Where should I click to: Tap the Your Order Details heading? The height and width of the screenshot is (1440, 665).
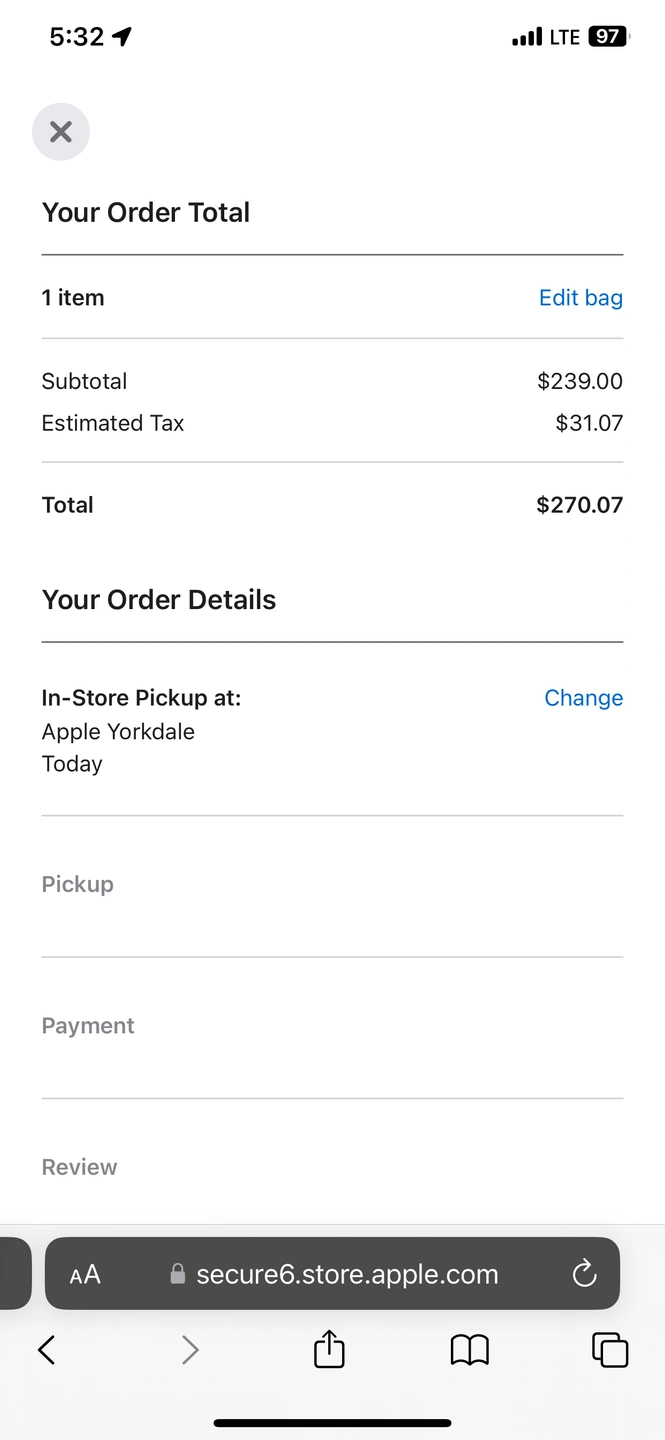159,600
